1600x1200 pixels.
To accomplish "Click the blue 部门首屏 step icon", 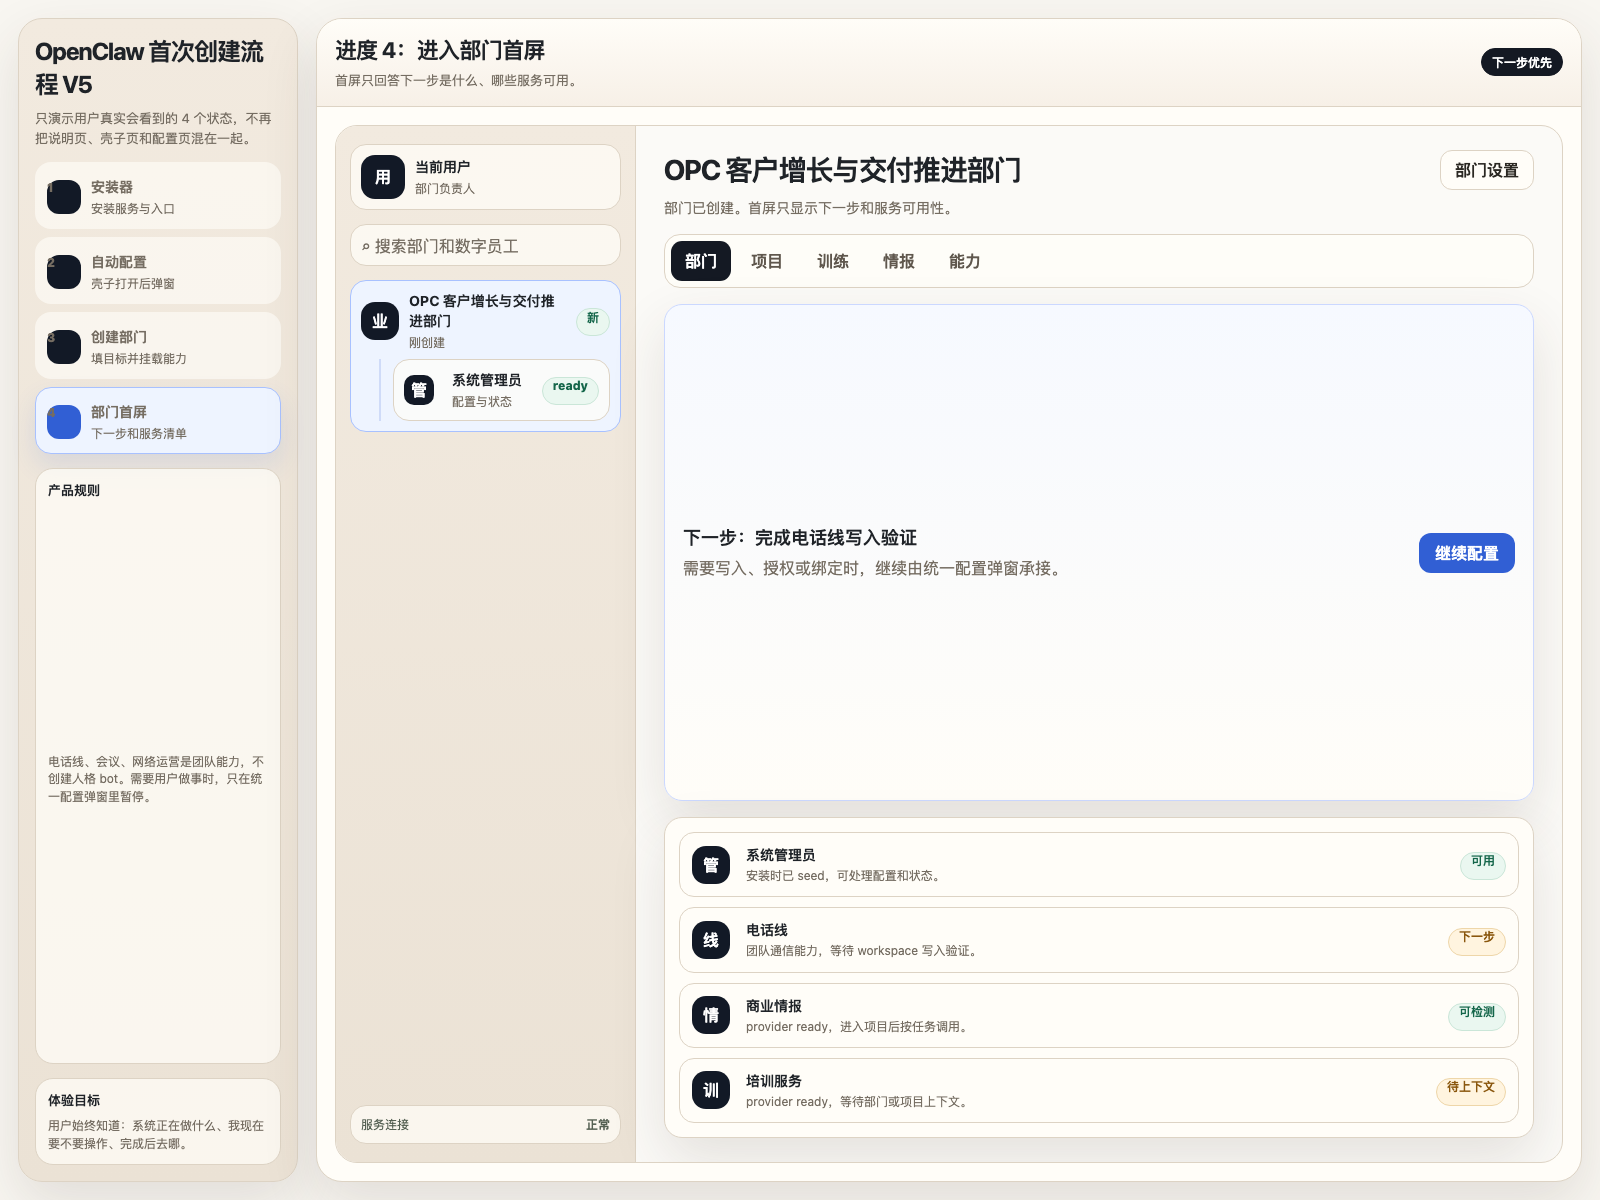I will click(x=64, y=422).
